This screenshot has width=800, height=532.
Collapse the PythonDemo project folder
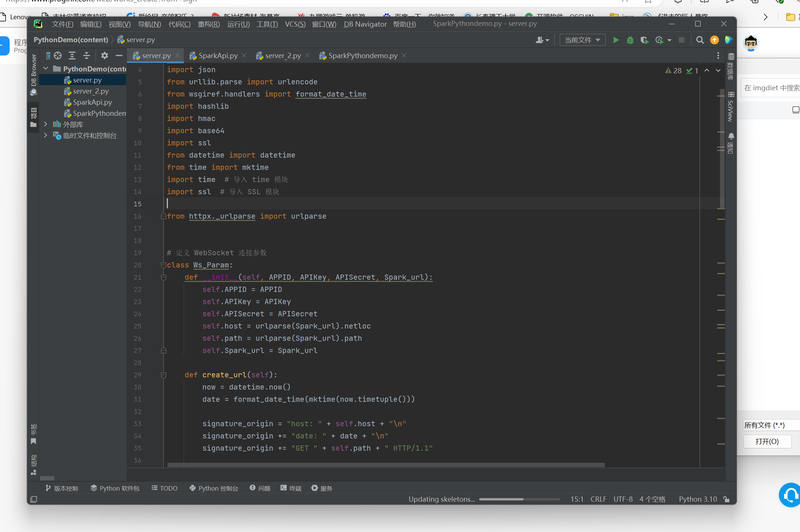pos(46,68)
